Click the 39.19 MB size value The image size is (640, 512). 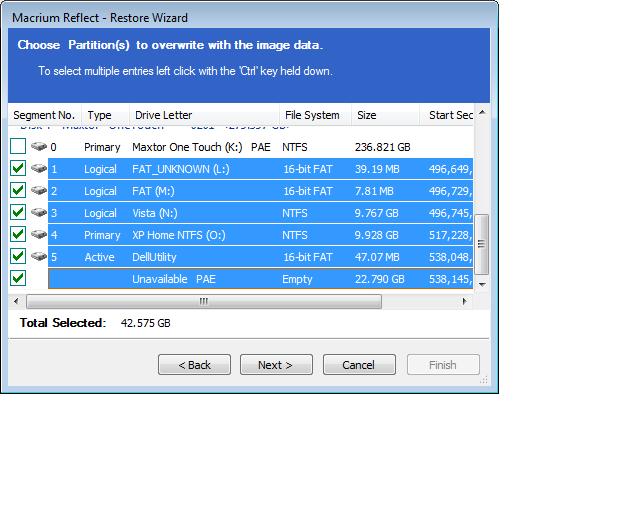[377, 169]
